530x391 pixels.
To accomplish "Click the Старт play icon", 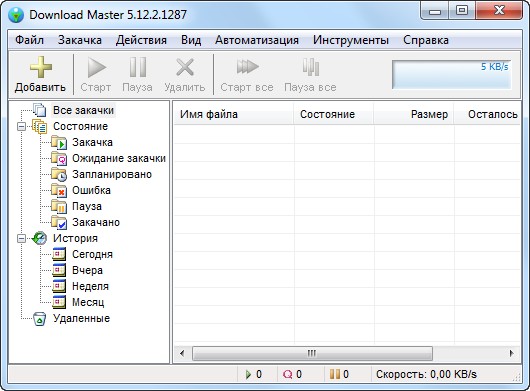I will point(96,67).
